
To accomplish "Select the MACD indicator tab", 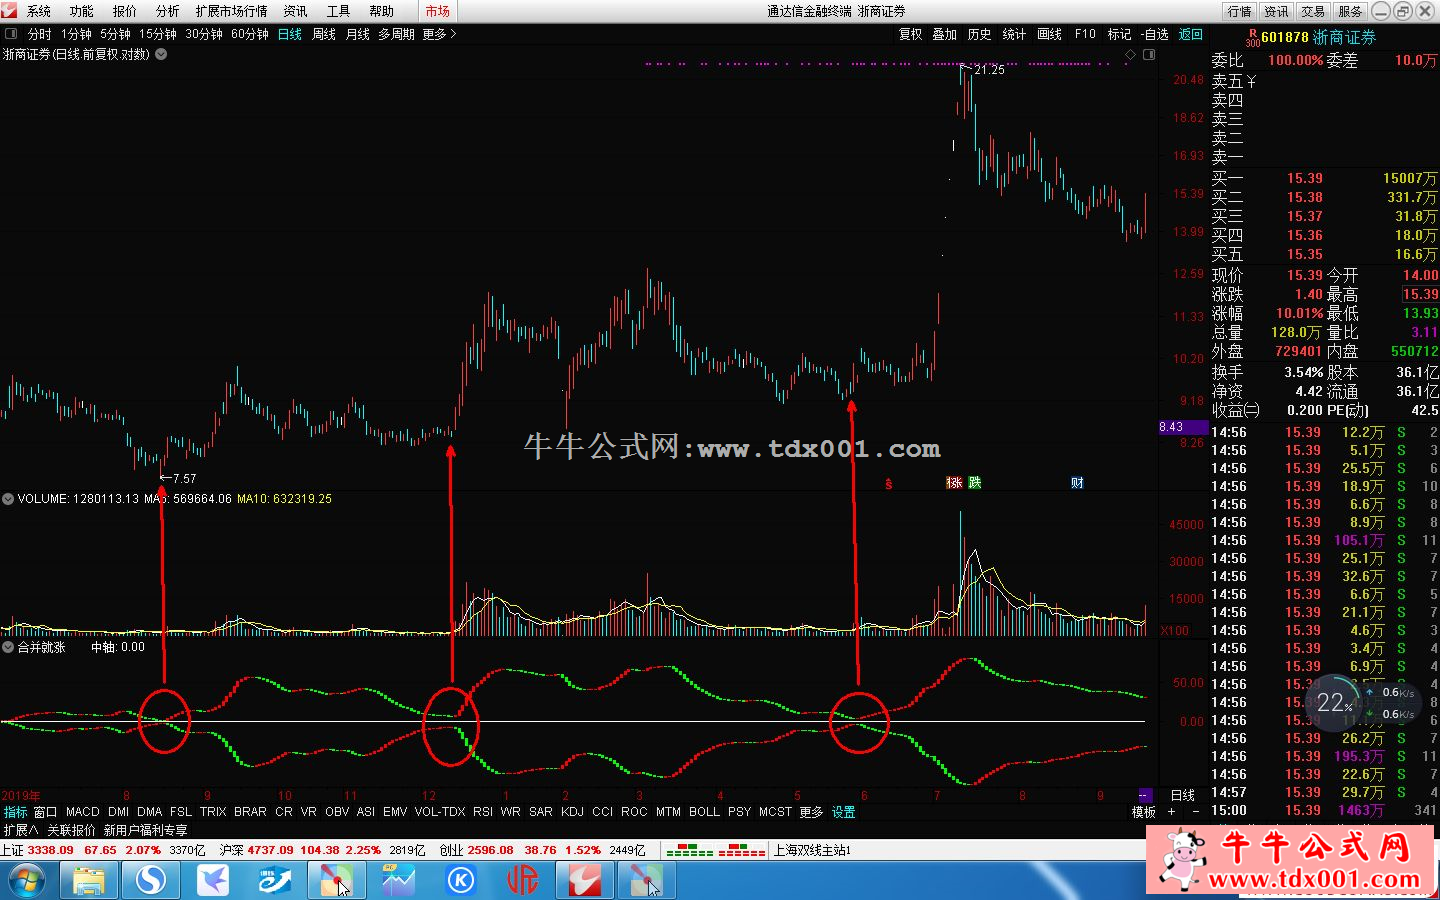I will 83,812.
